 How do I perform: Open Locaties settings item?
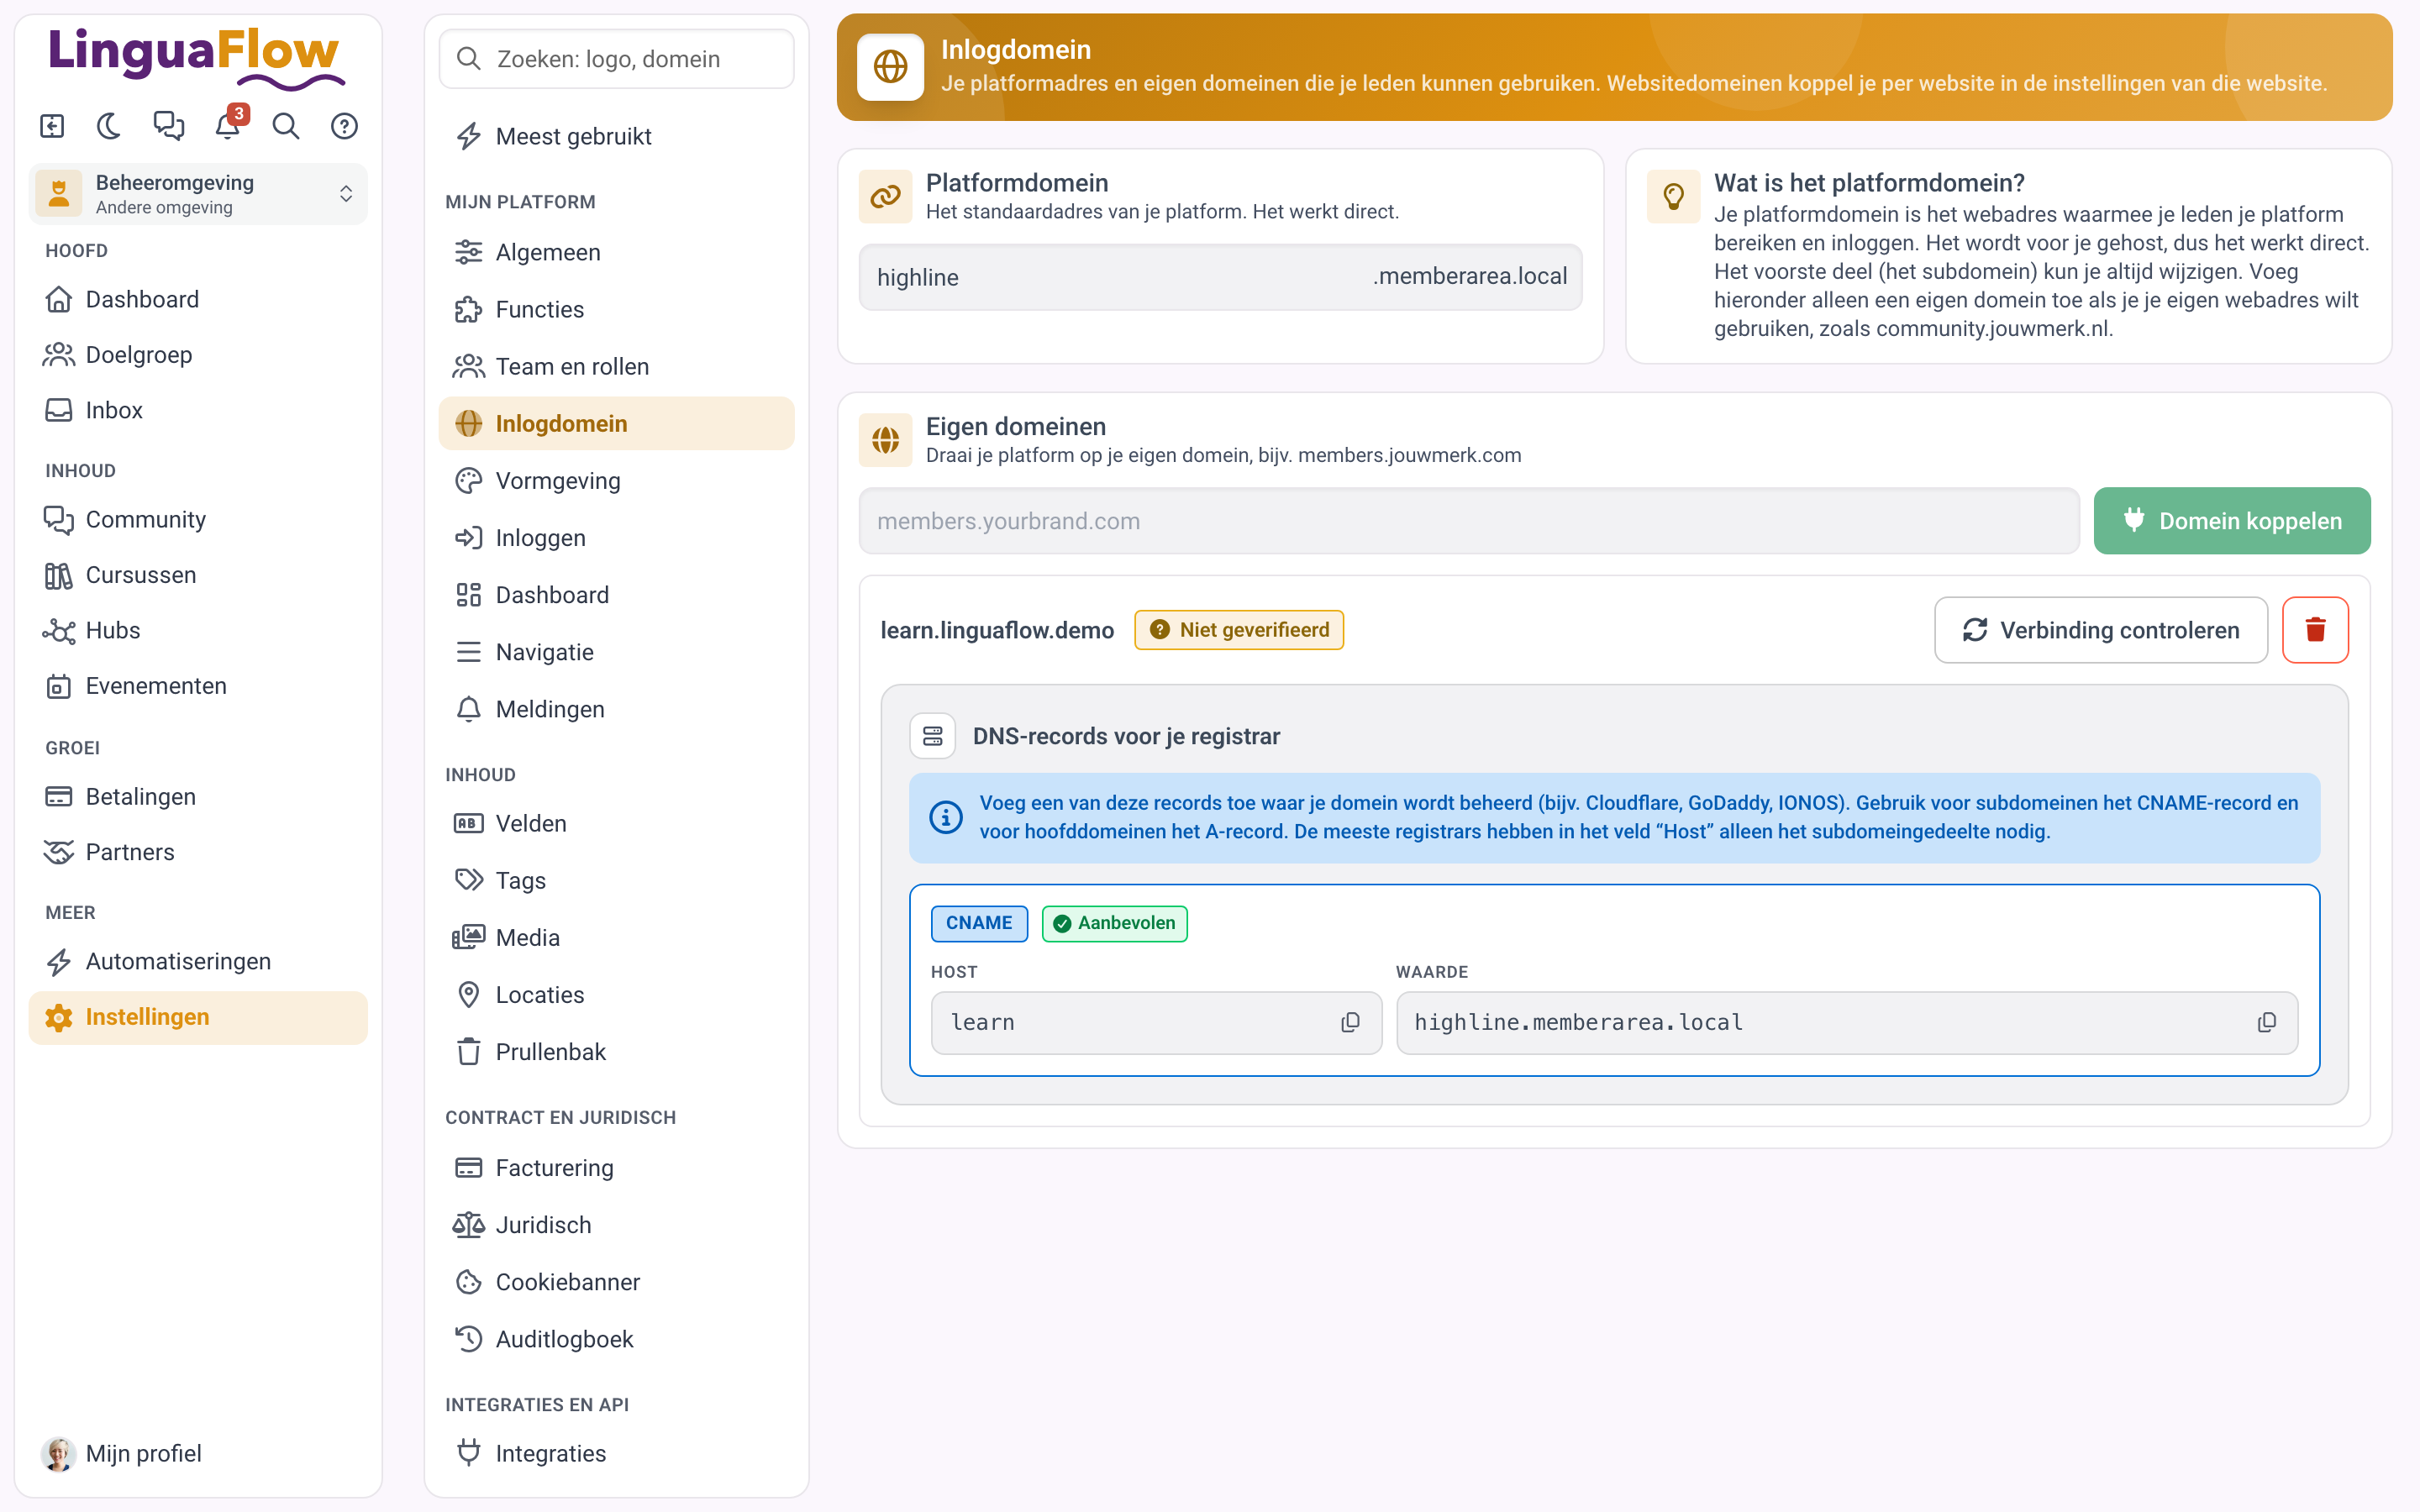tap(617, 994)
